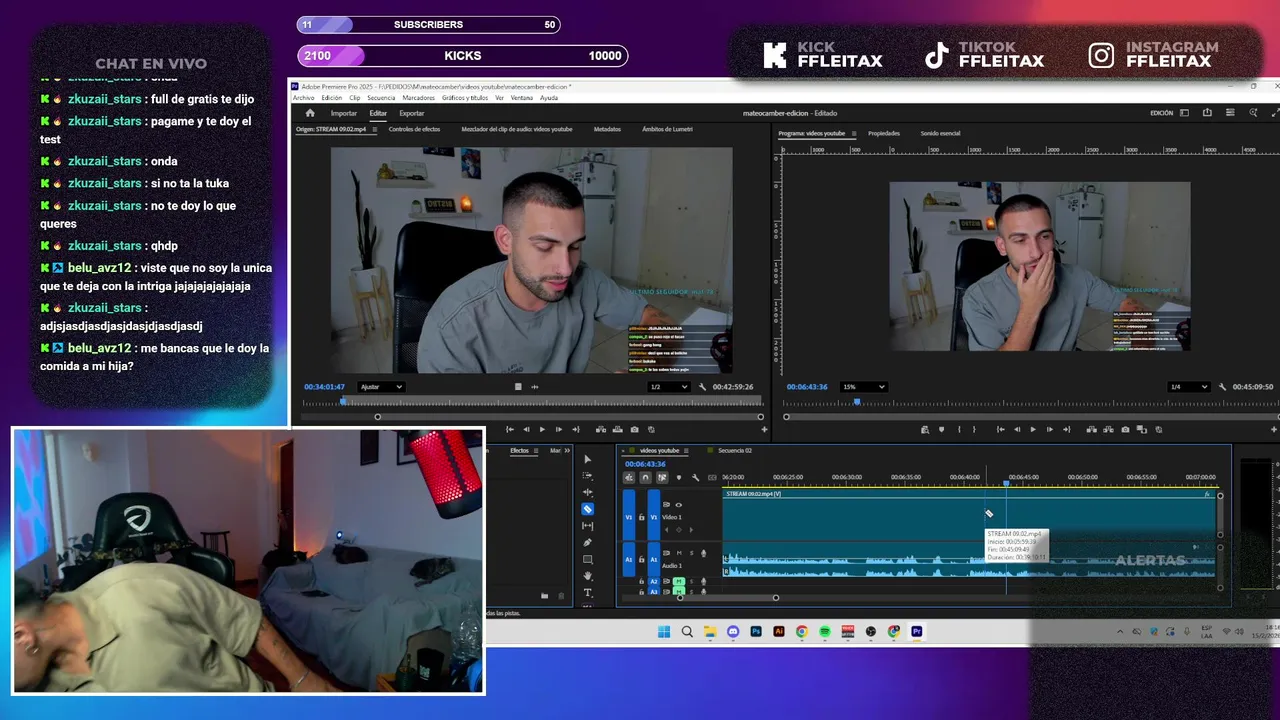Toggle linked selection in the timeline
Image resolution: width=1280 pixels, height=720 pixels.
[662, 477]
